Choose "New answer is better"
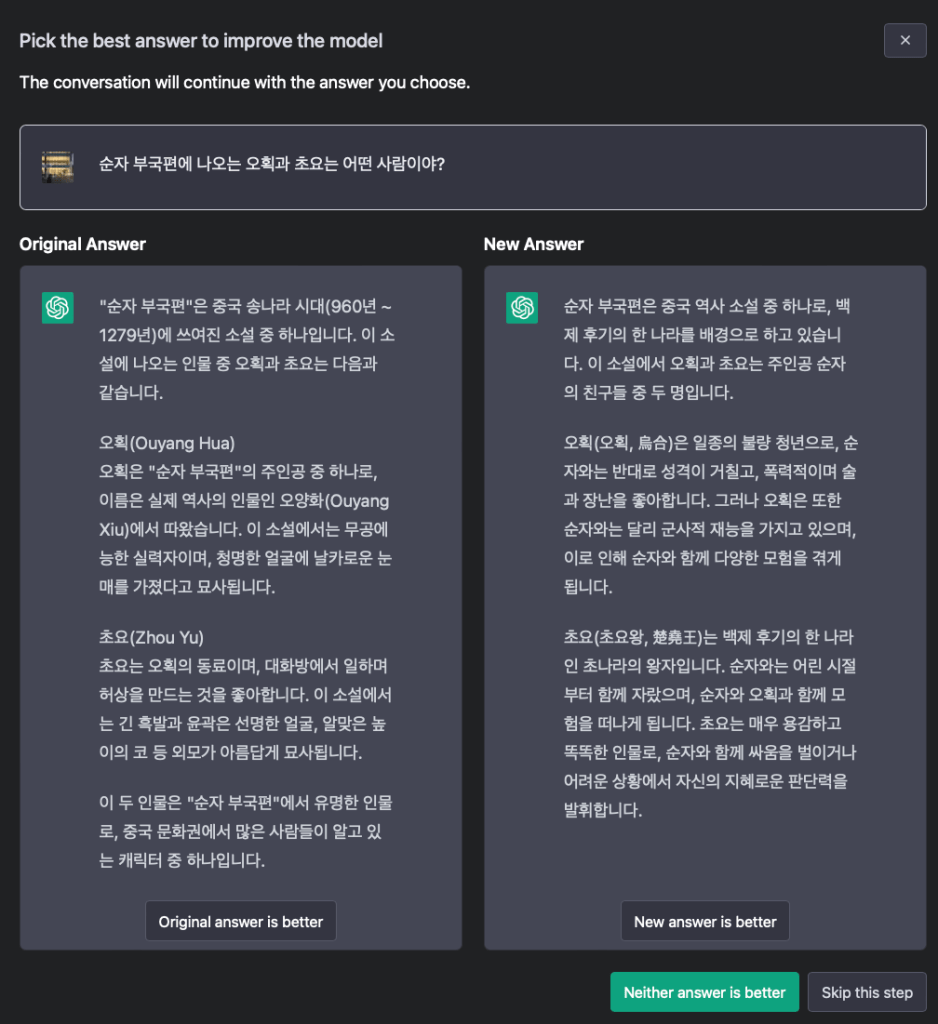Viewport: 938px width, 1024px height. coord(705,921)
